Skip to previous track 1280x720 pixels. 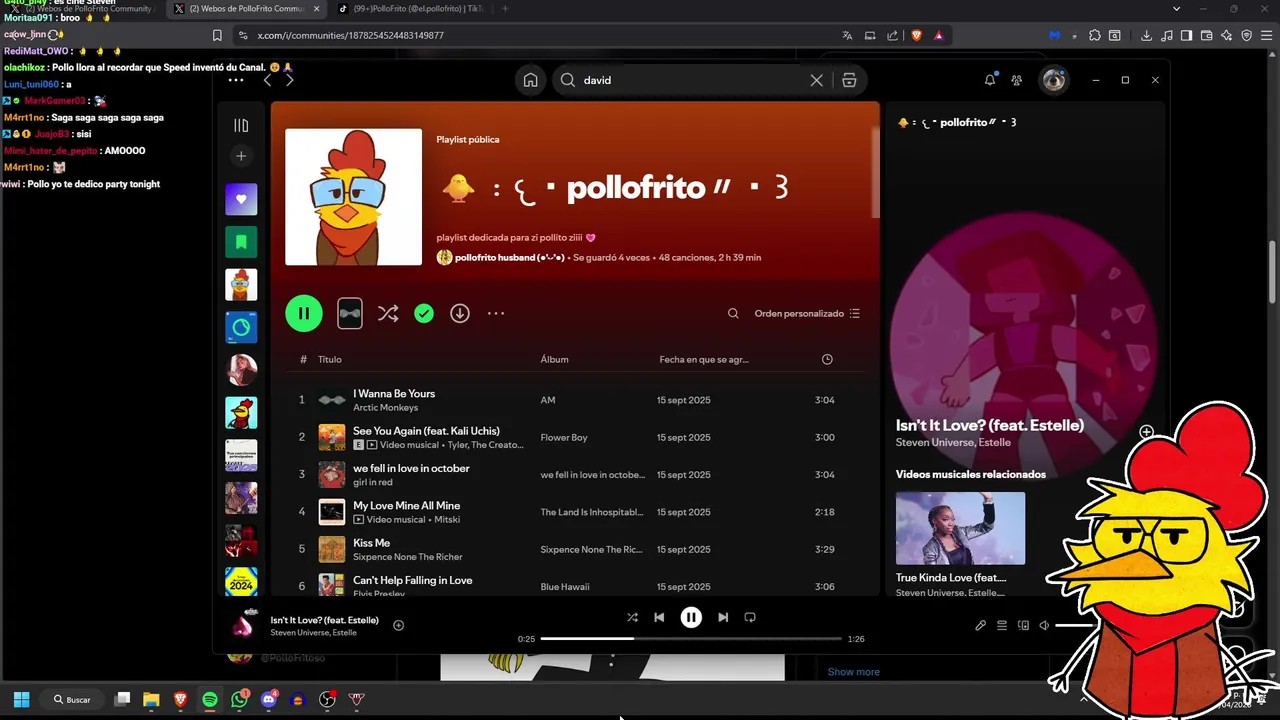[x=659, y=617]
